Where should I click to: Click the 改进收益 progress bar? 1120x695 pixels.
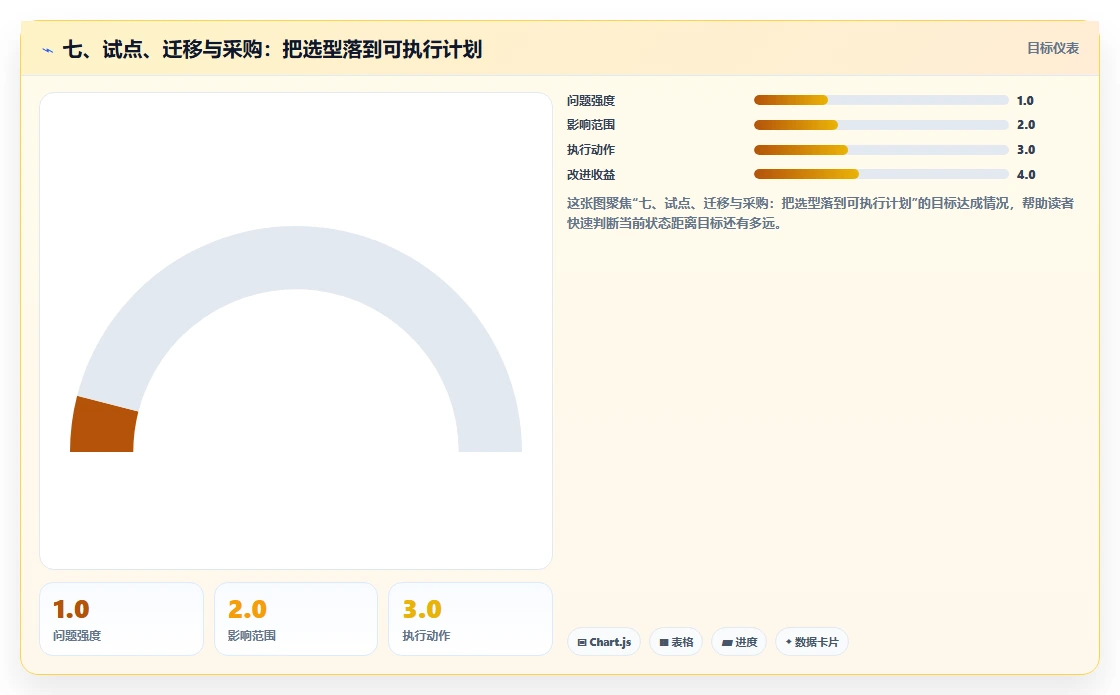[881, 174]
